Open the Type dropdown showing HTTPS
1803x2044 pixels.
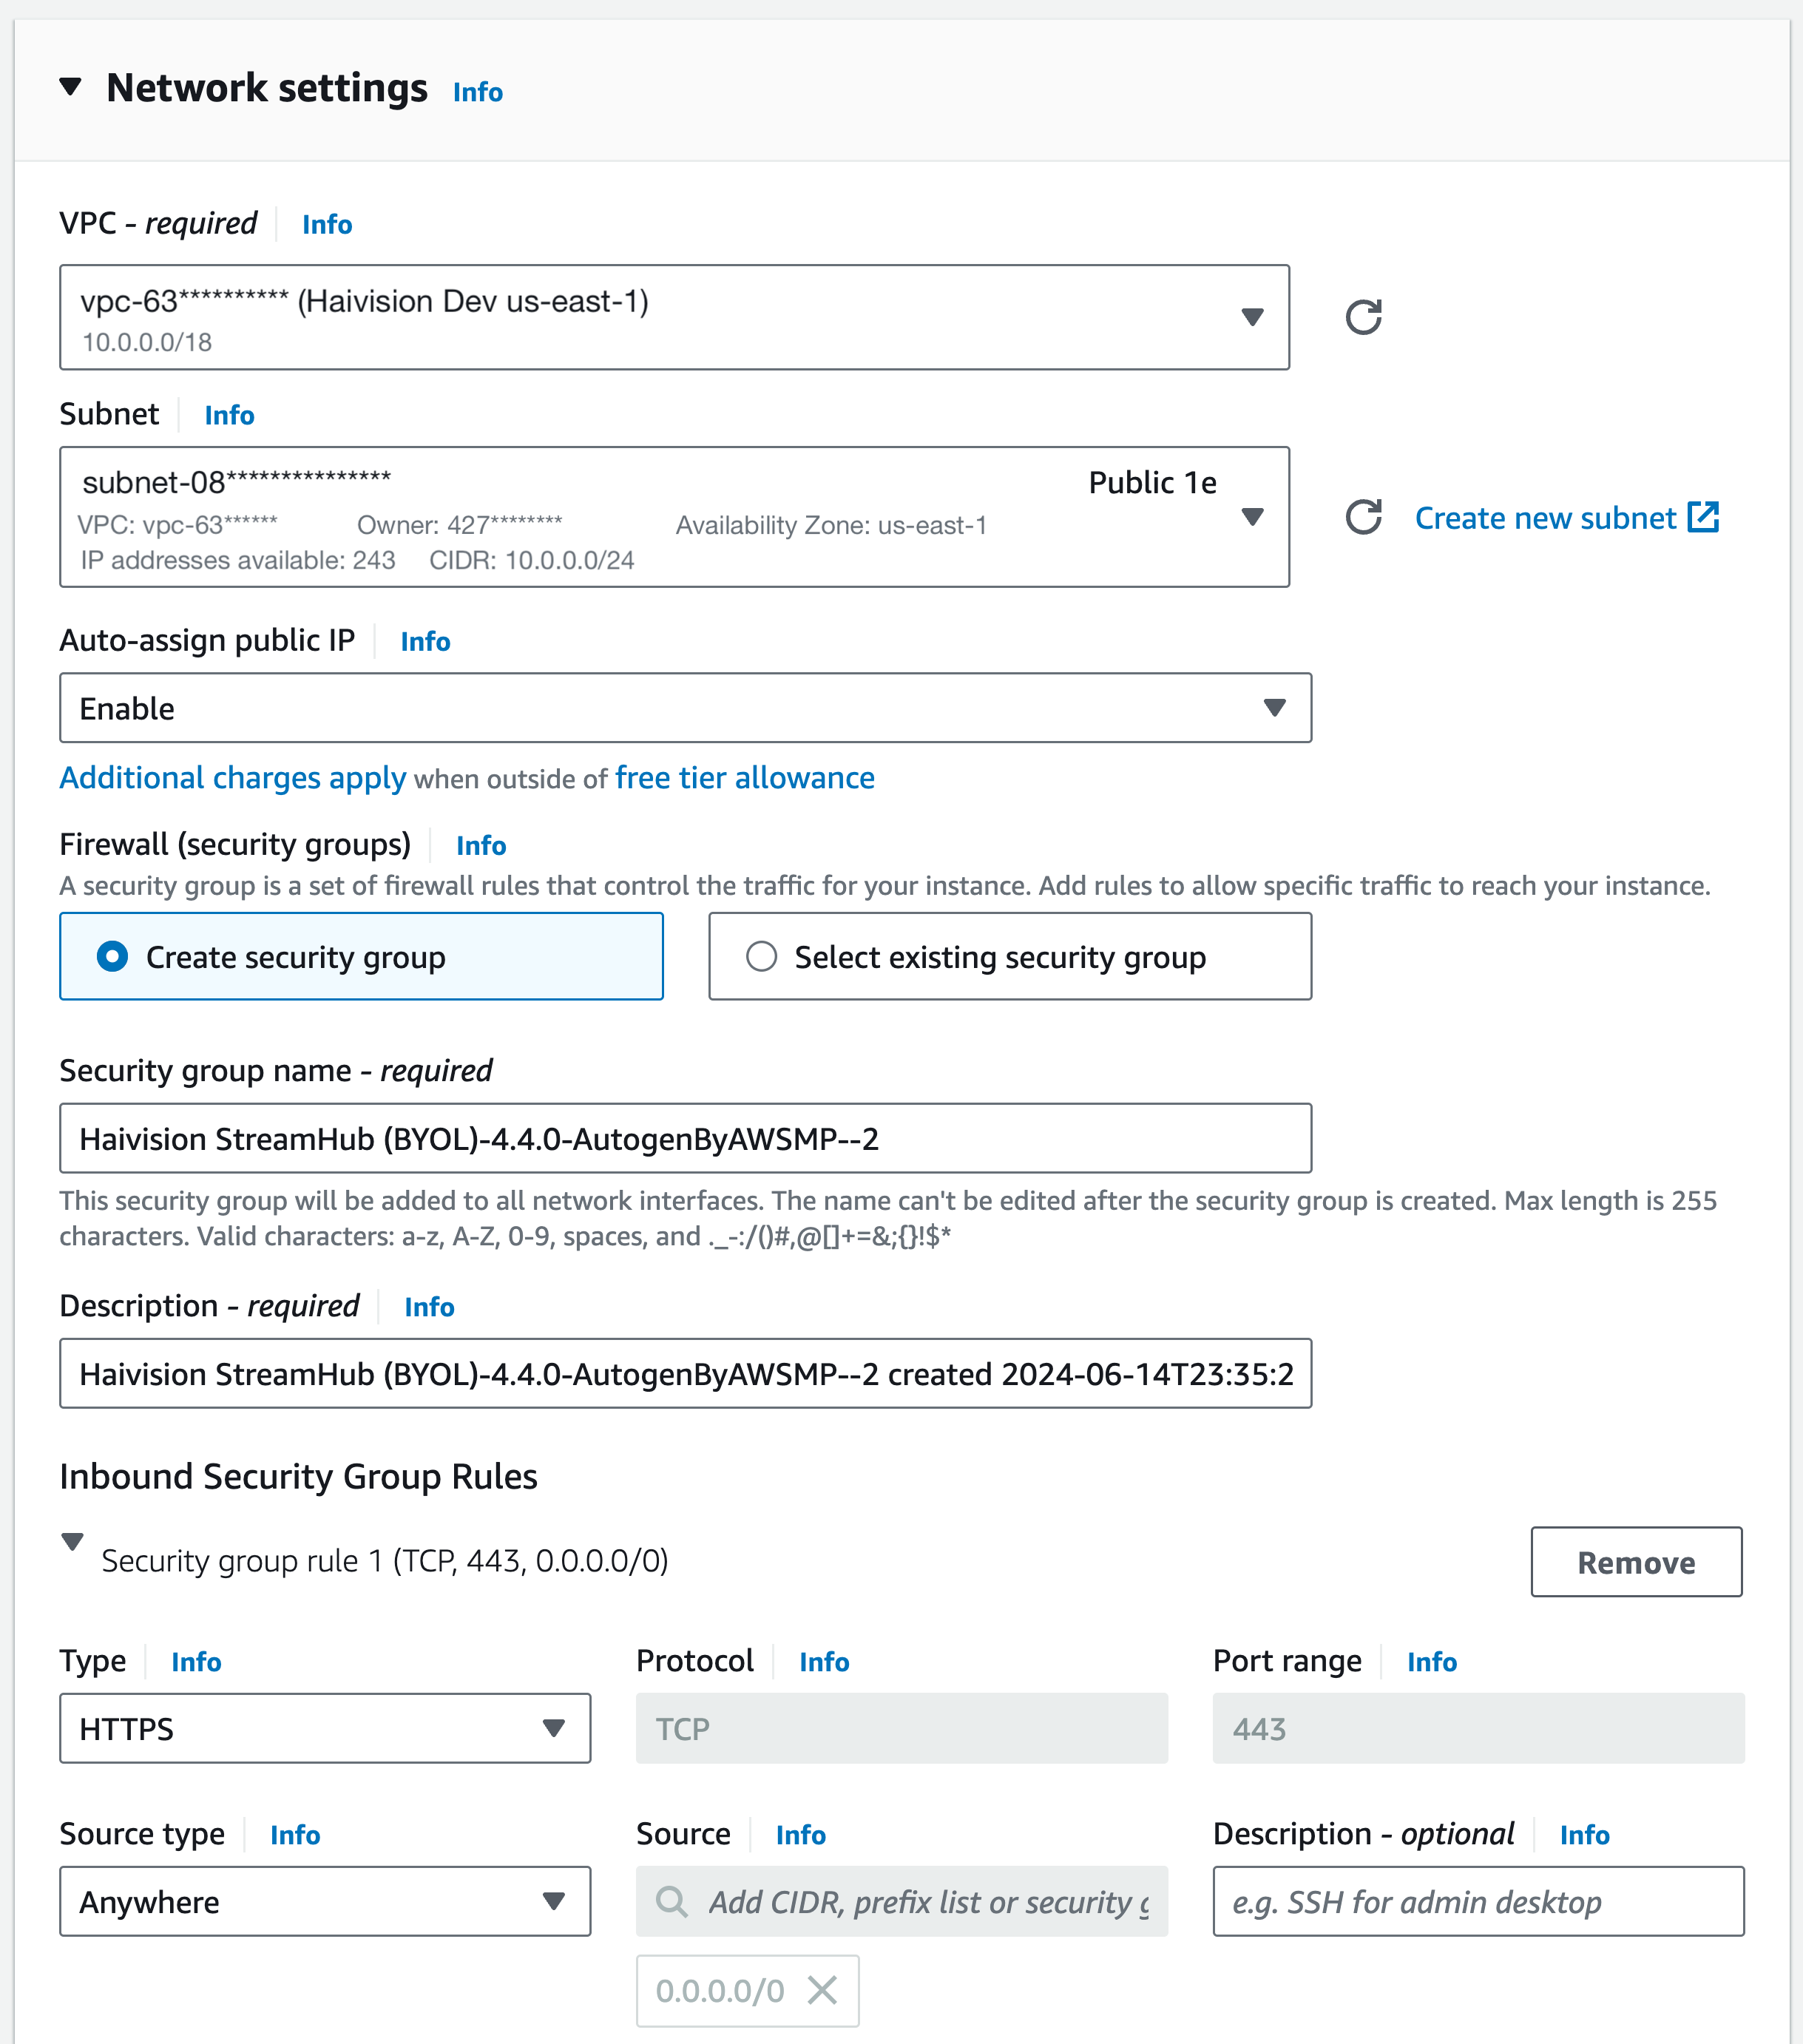click(553, 1728)
